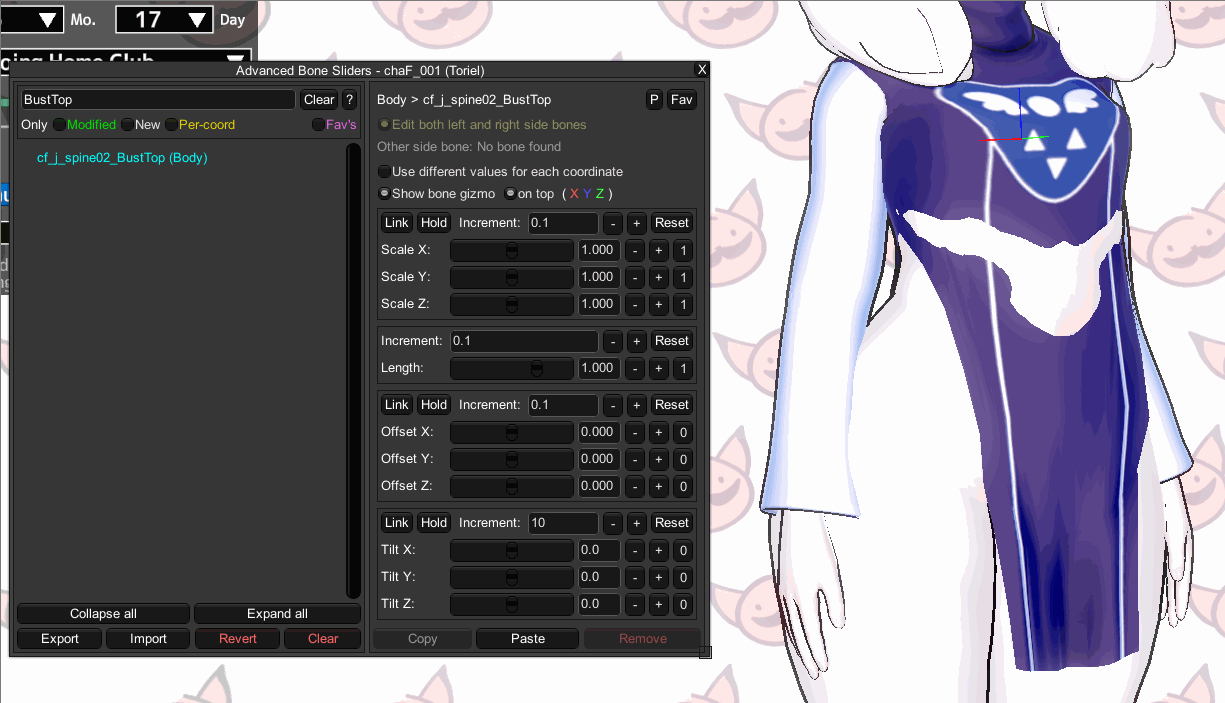The height and width of the screenshot is (703, 1225).
Task: Paste bone modifier values
Action: pos(527,639)
